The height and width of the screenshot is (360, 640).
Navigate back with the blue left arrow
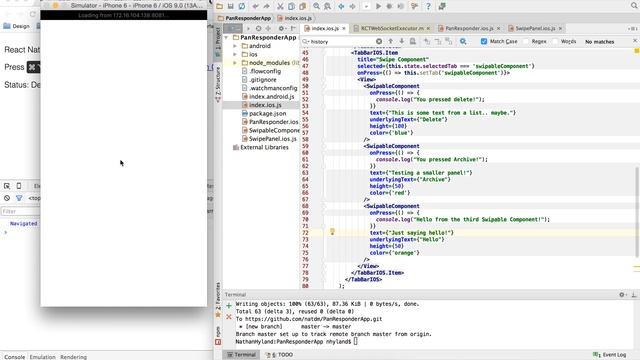click(x=341, y=6)
